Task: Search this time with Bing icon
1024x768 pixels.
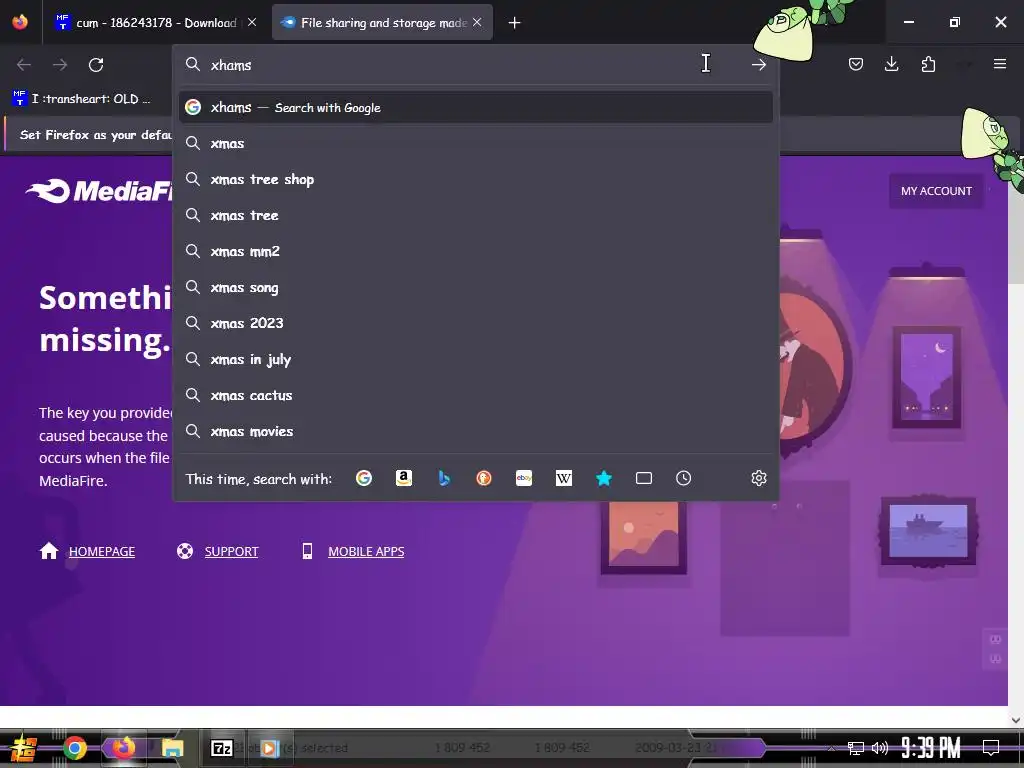Action: tap(444, 478)
